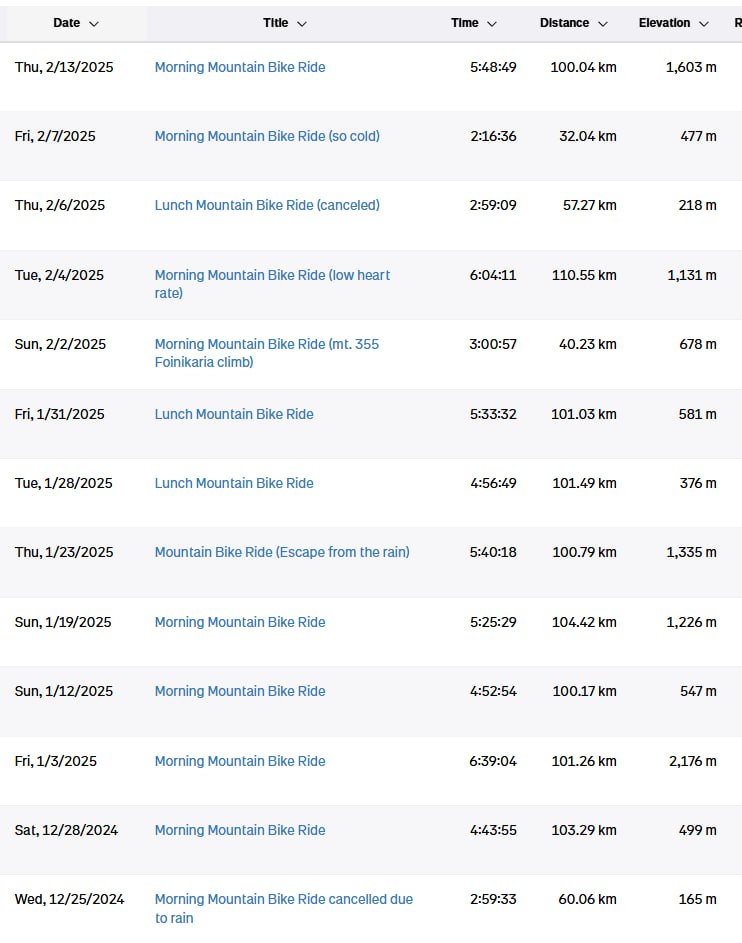742x943 pixels.
Task: Open the Morning Mountain Bike Ride from 1/12/2025
Action: coord(240,691)
